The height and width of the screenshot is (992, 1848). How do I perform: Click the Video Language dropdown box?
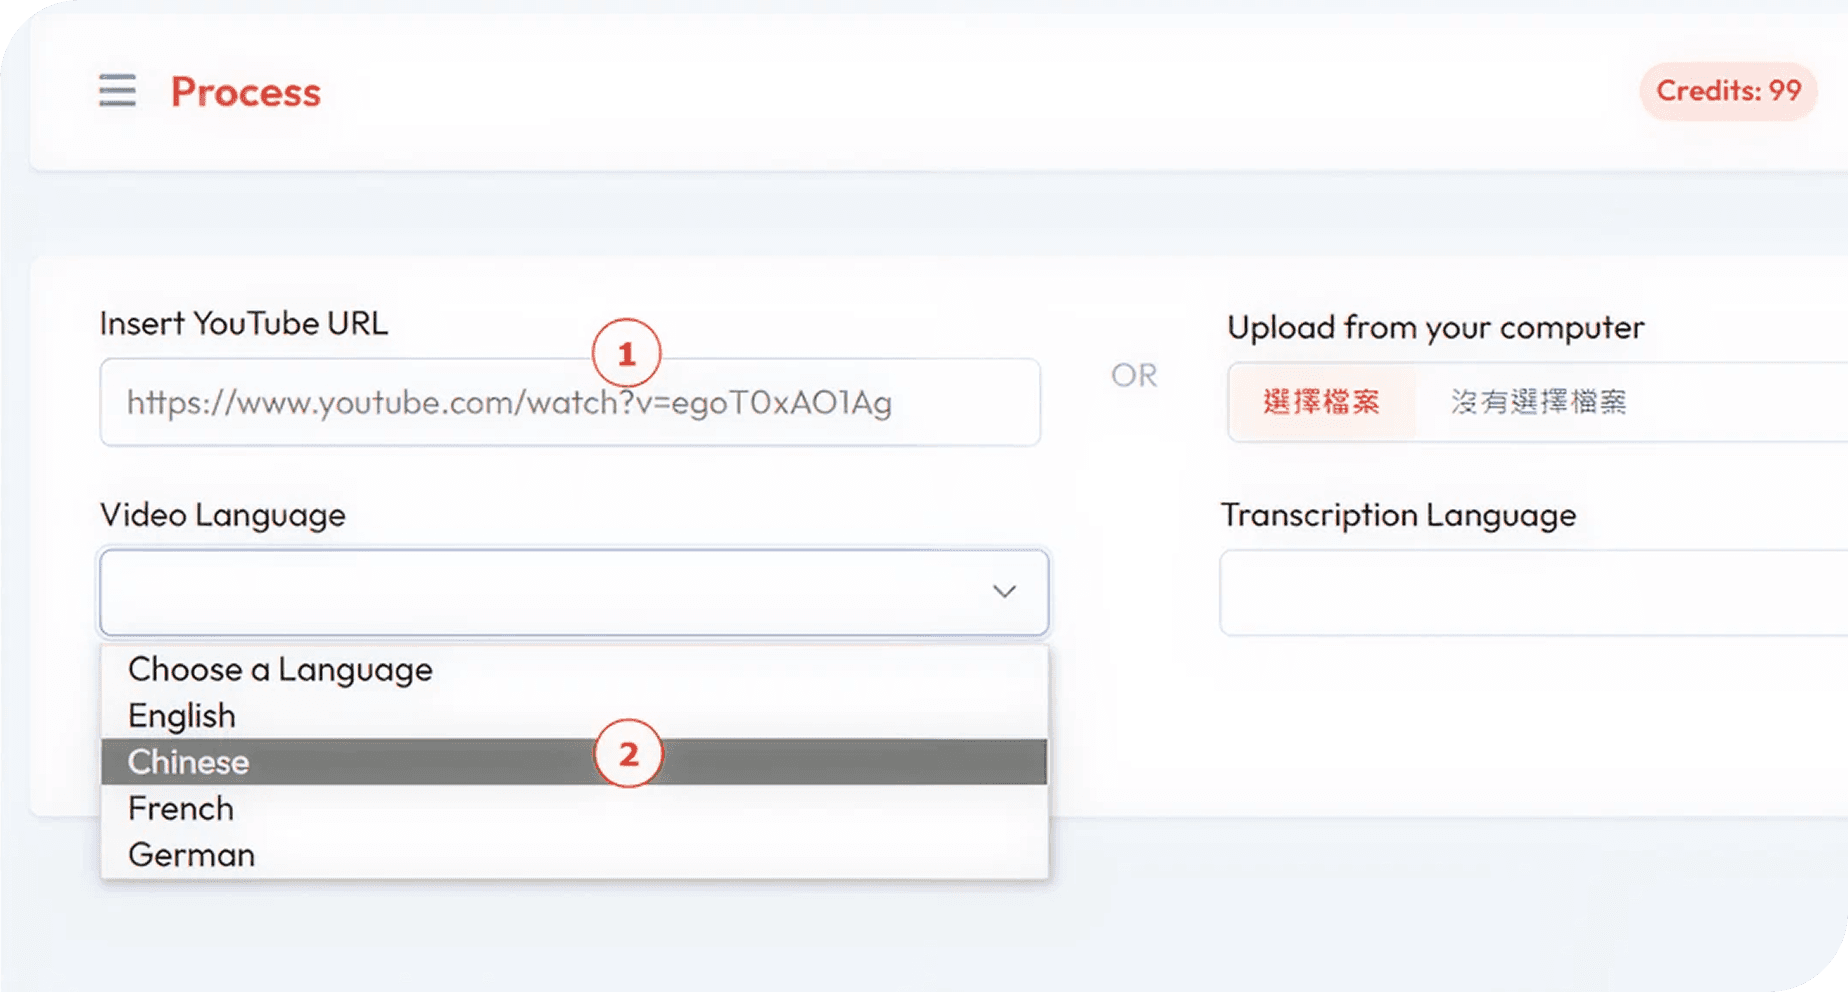pyautogui.click(x=540, y=592)
